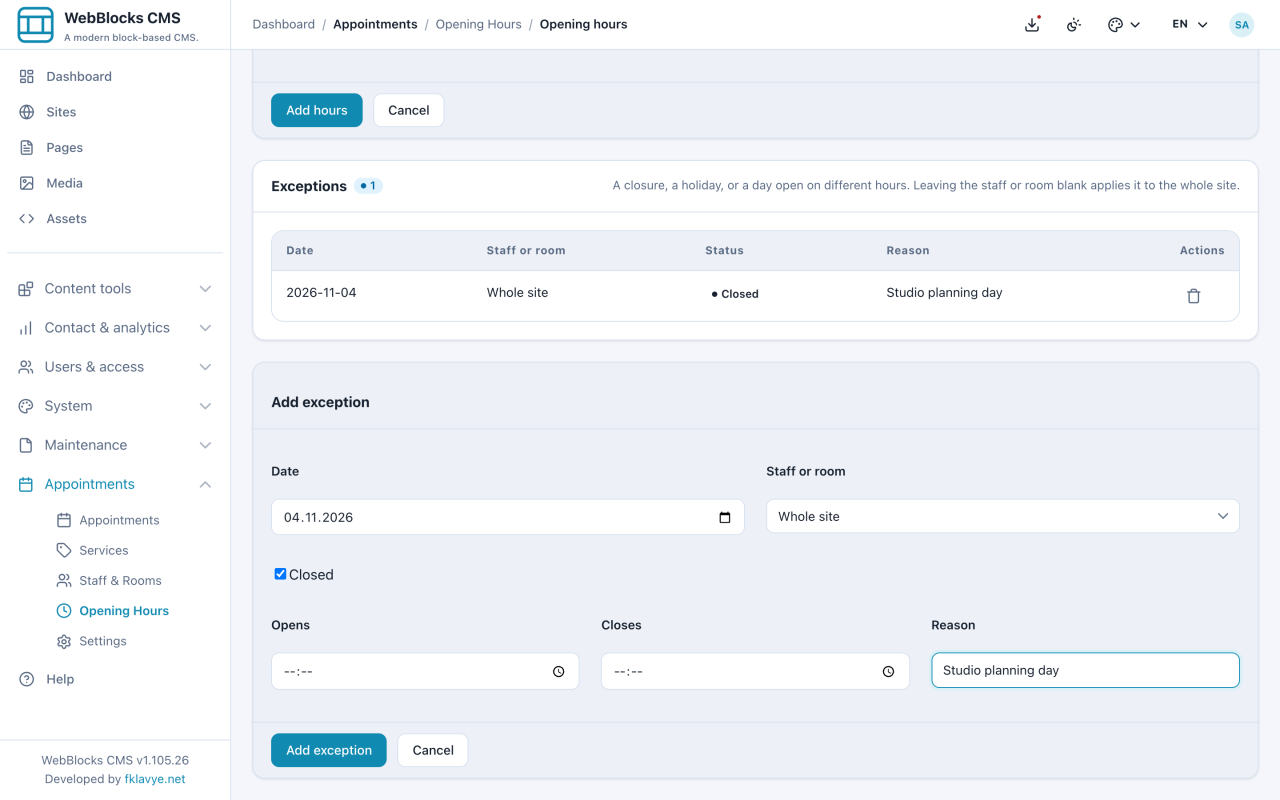
Task: Click the clock icon in the Opens field
Action: (x=559, y=672)
